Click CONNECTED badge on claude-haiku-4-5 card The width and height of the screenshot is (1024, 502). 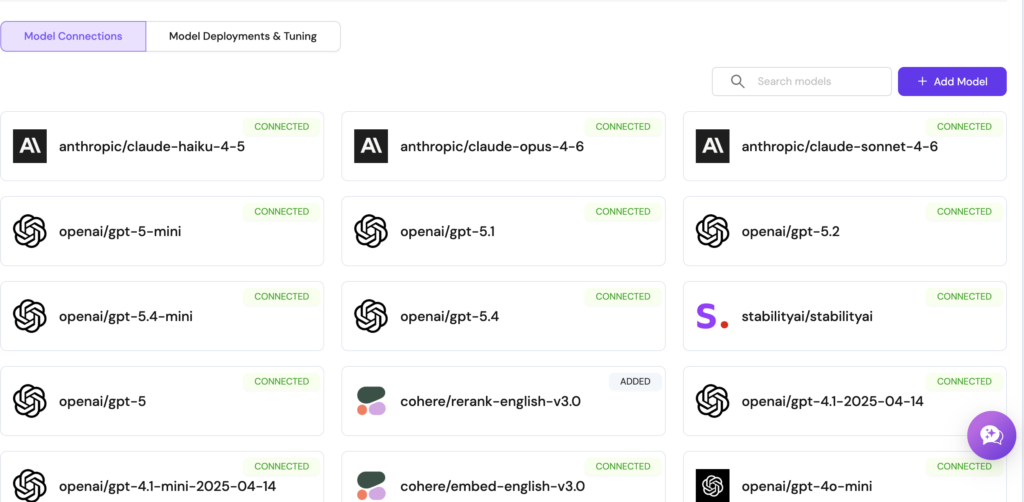pos(281,127)
